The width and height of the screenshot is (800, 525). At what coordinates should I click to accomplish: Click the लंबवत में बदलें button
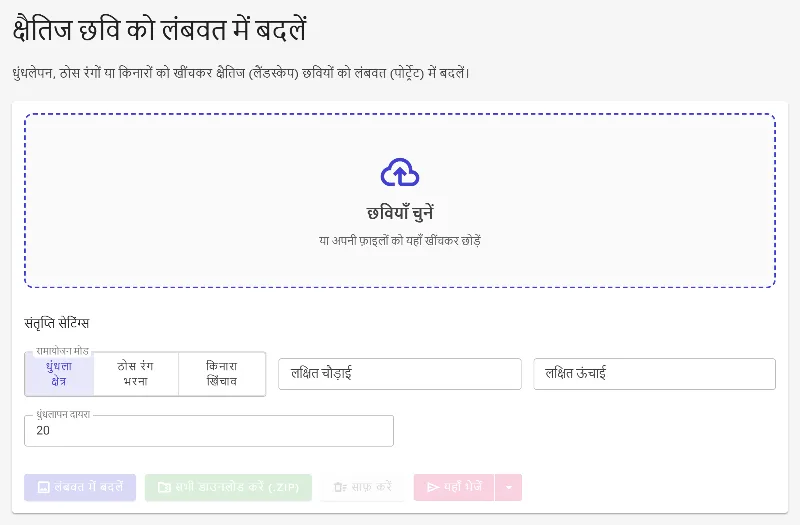80,487
